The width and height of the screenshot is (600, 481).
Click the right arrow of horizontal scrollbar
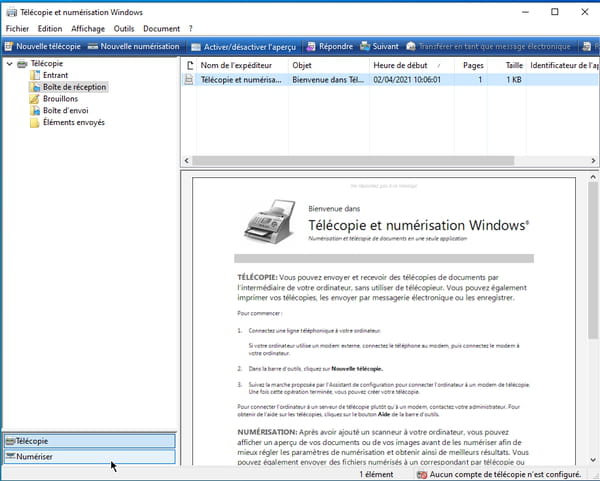click(x=593, y=161)
